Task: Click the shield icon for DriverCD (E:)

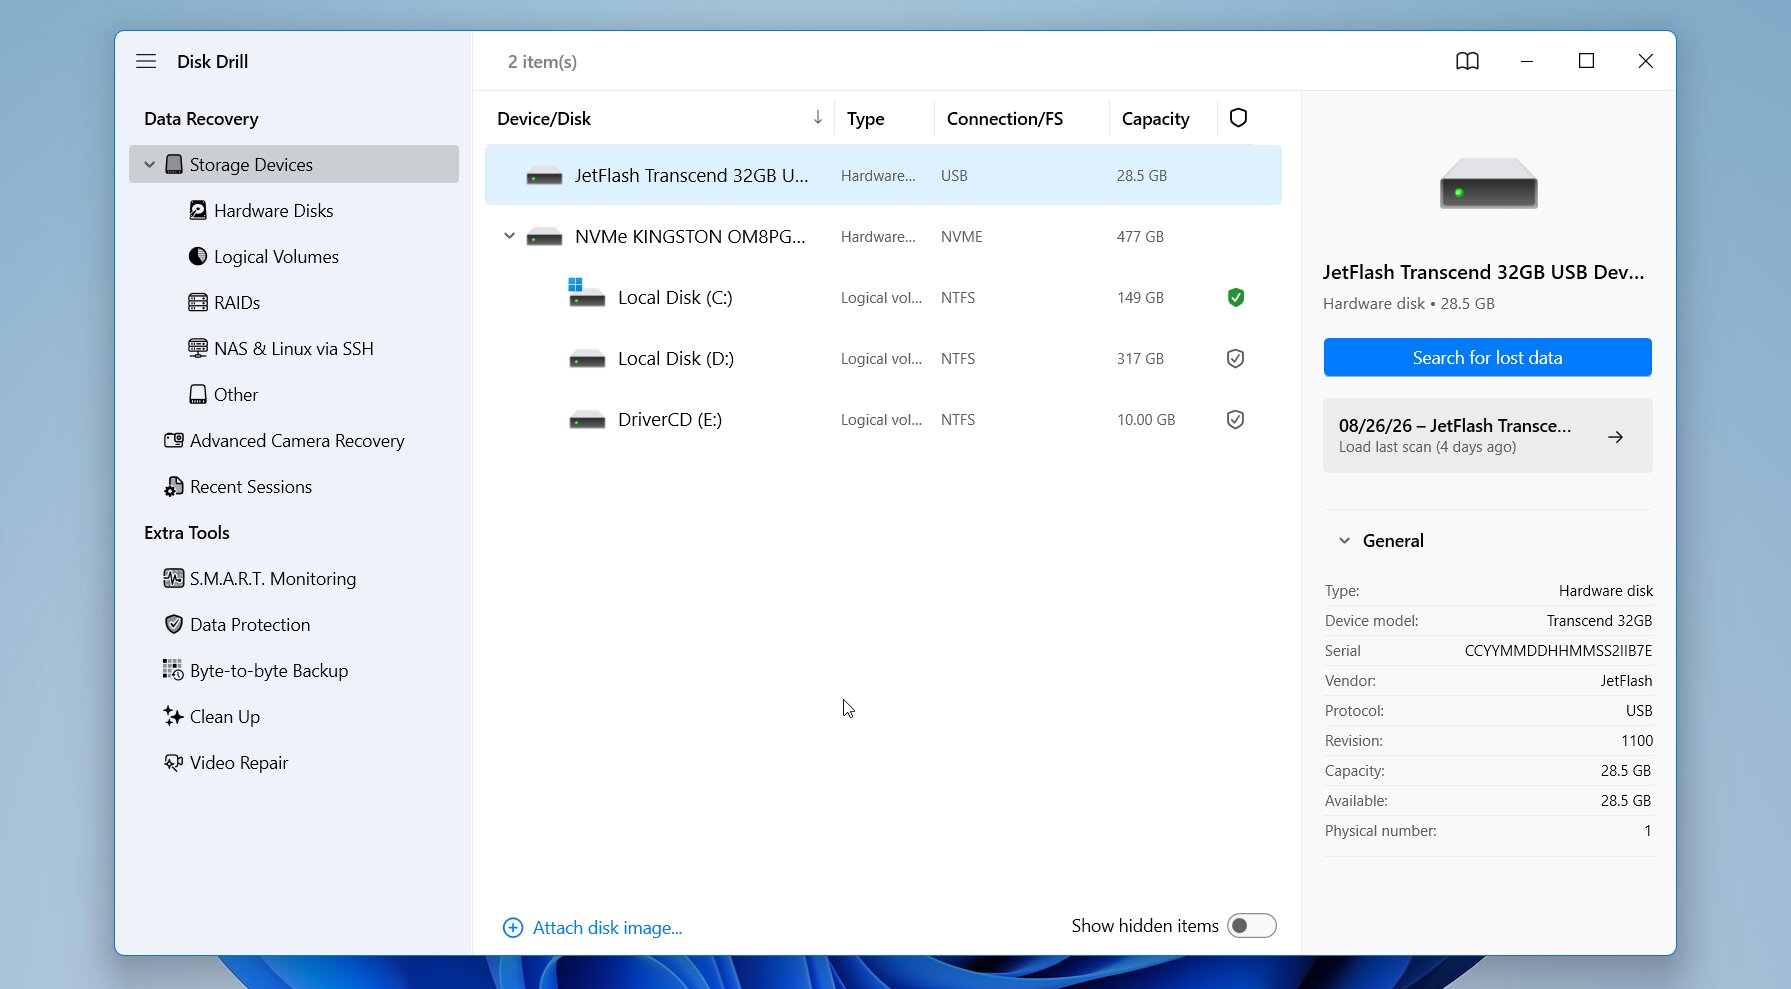Action: pyautogui.click(x=1236, y=419)
